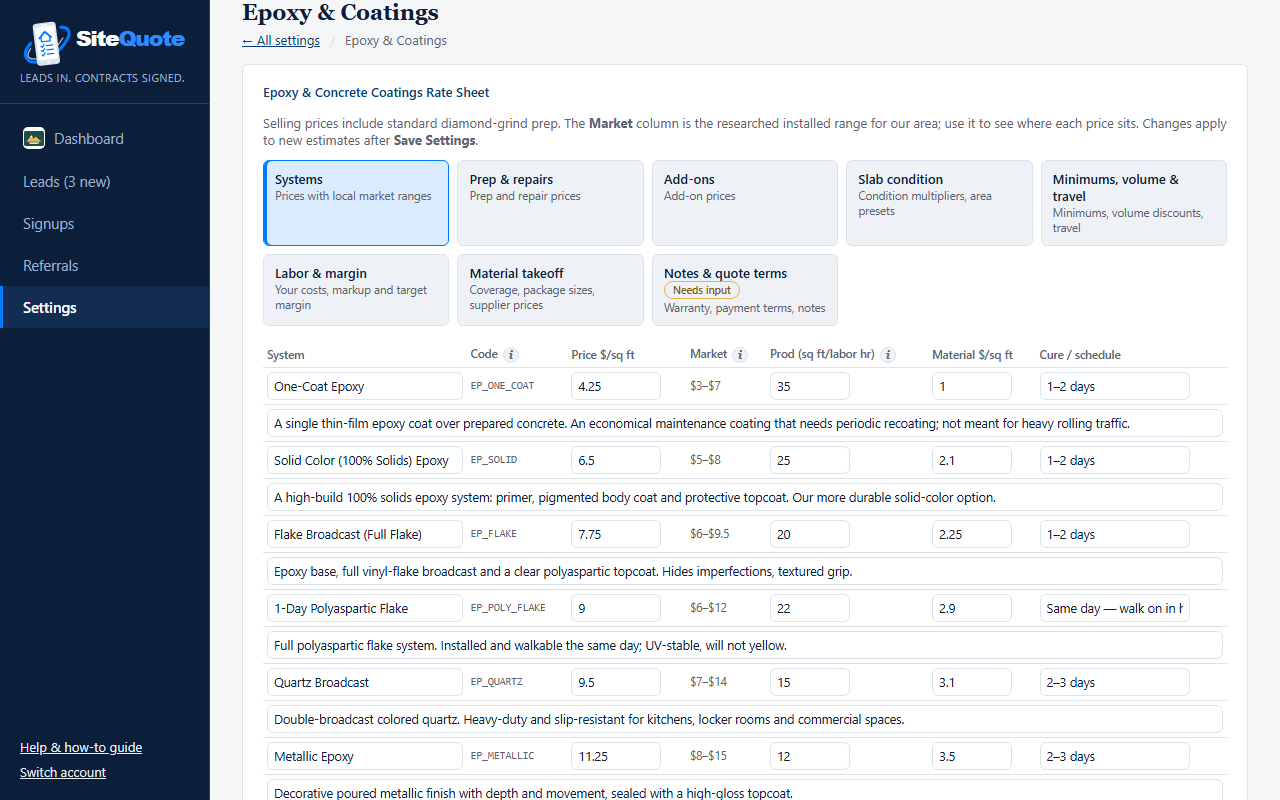Open Referrals in the sidebar

coord(105,266)
